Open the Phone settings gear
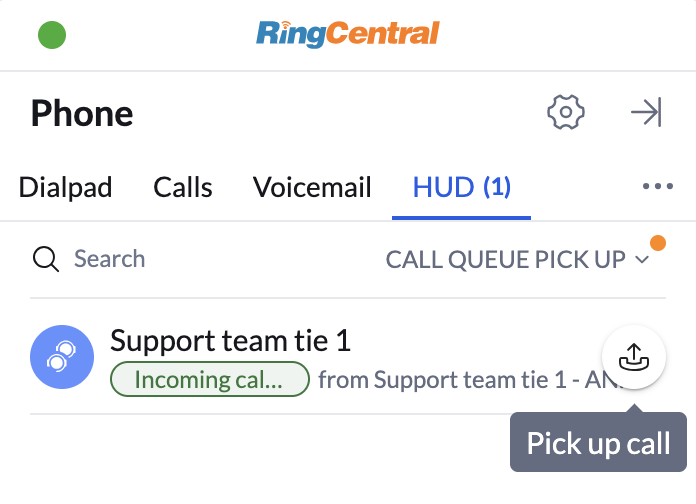This screenshot has height=504, width=696. tap(566, 112)
